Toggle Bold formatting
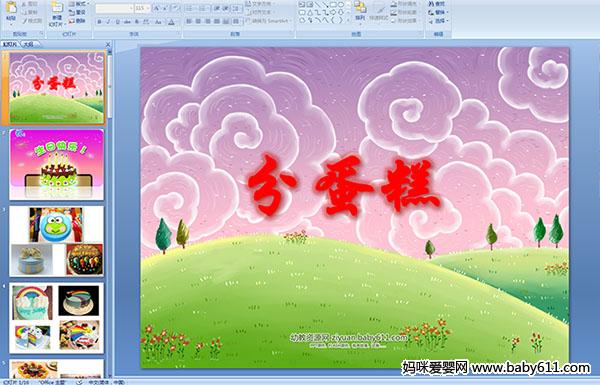The height and width of the screenshot is (385, 600). [x=99, y=22]
